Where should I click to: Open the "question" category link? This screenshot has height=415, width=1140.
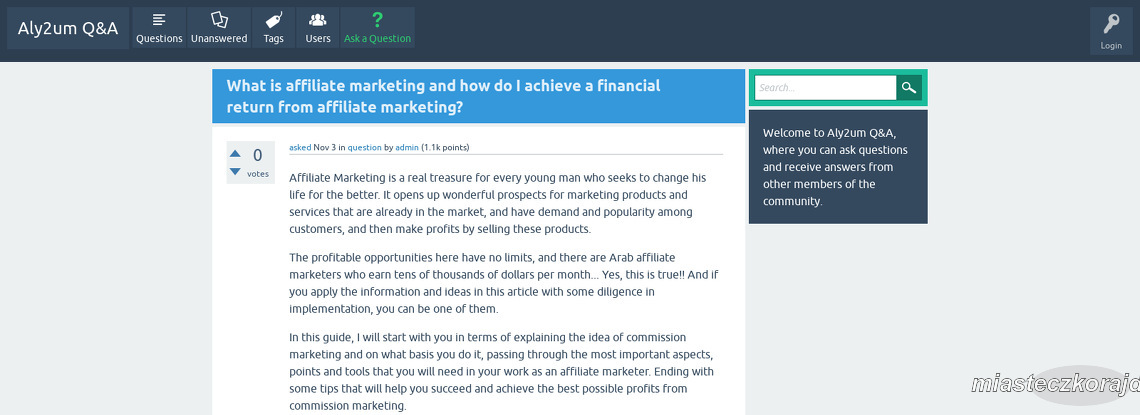click(x=364, y=147)
